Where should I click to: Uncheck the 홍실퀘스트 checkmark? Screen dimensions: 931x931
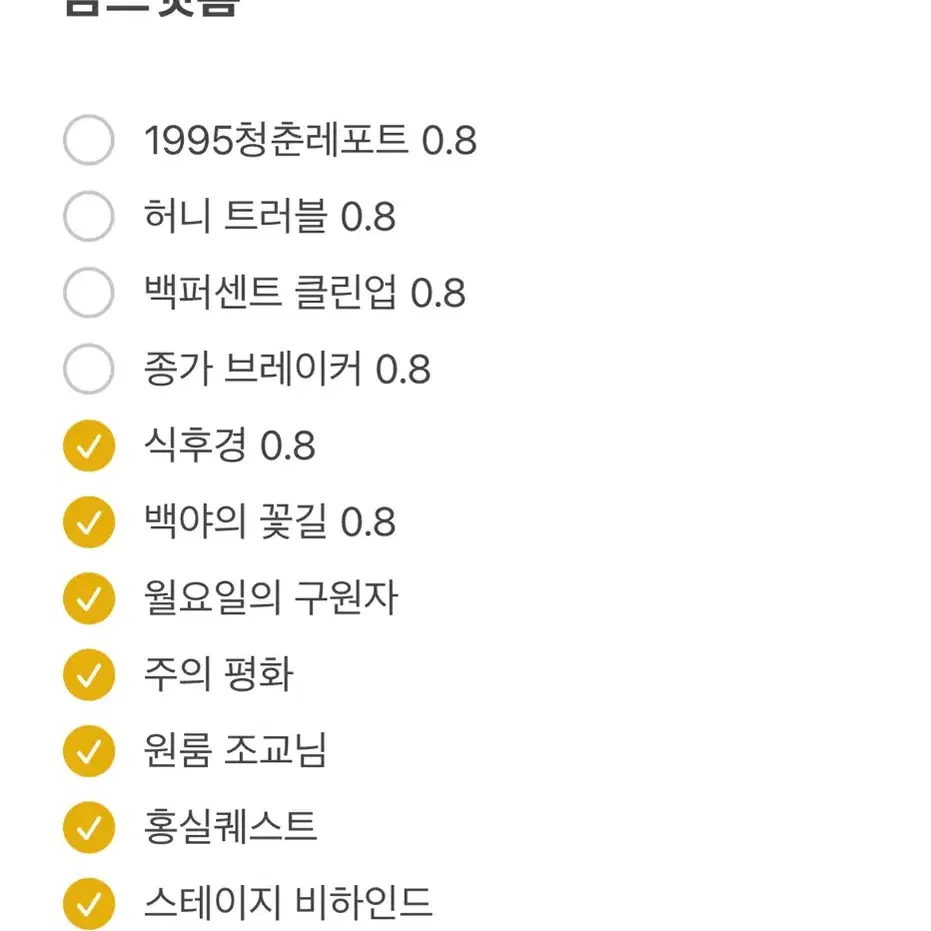(88, 826)
